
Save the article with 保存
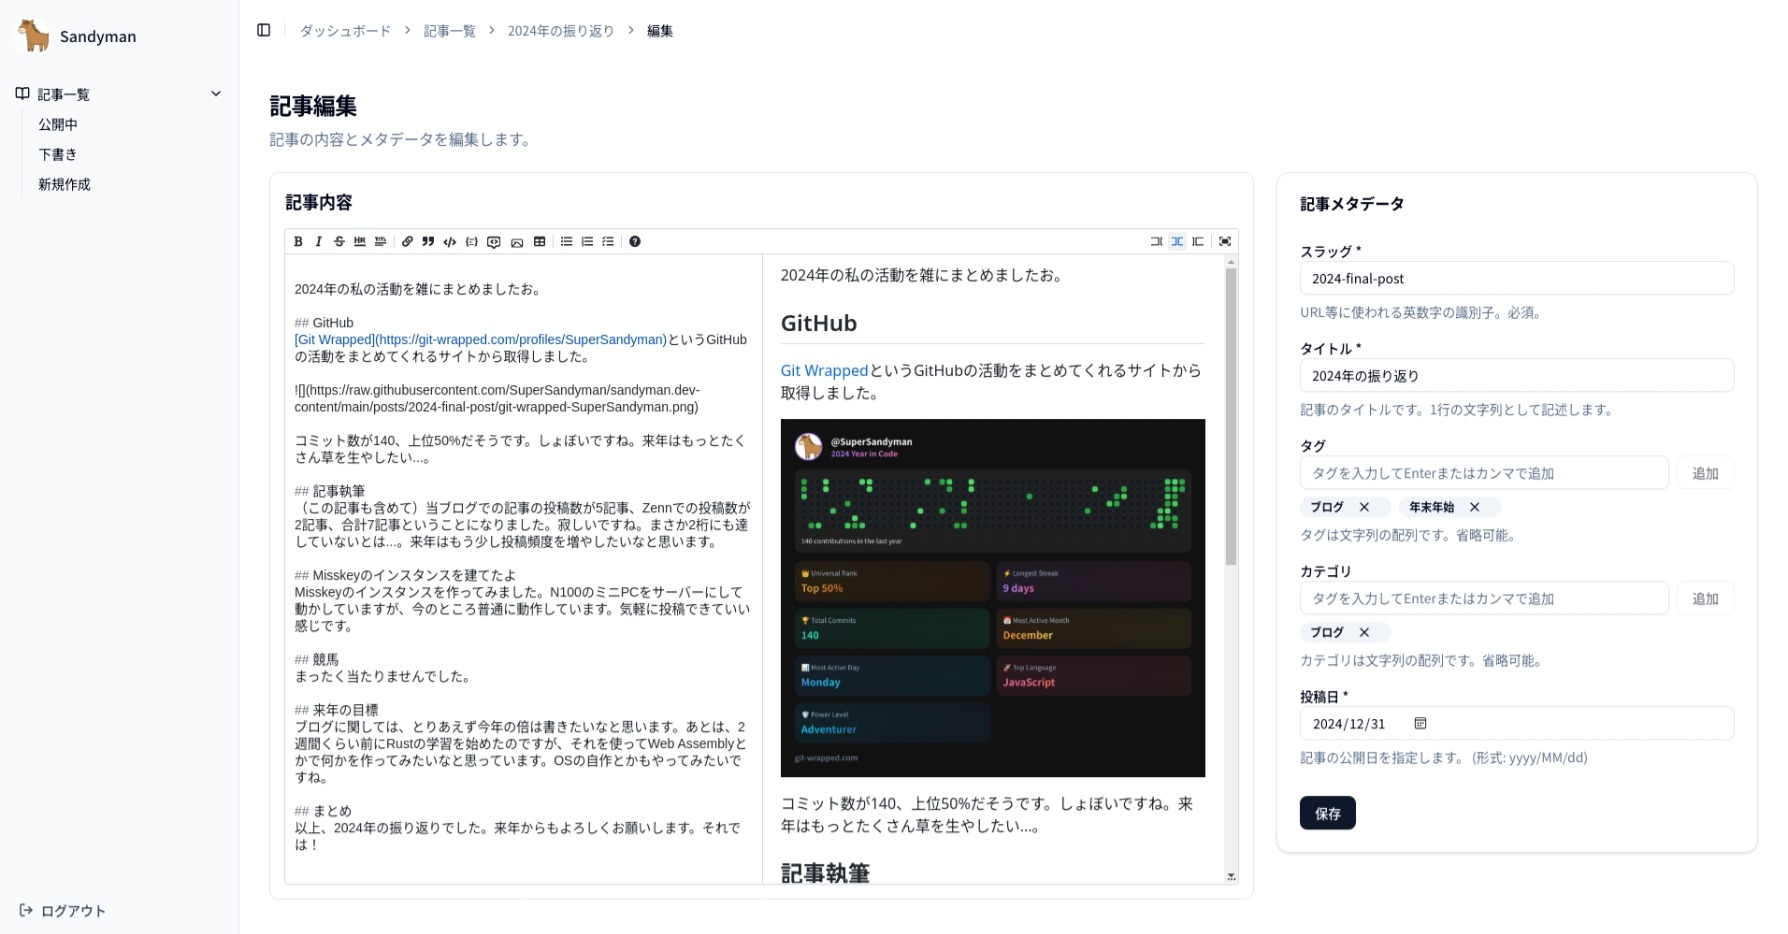coord(1327,813)
